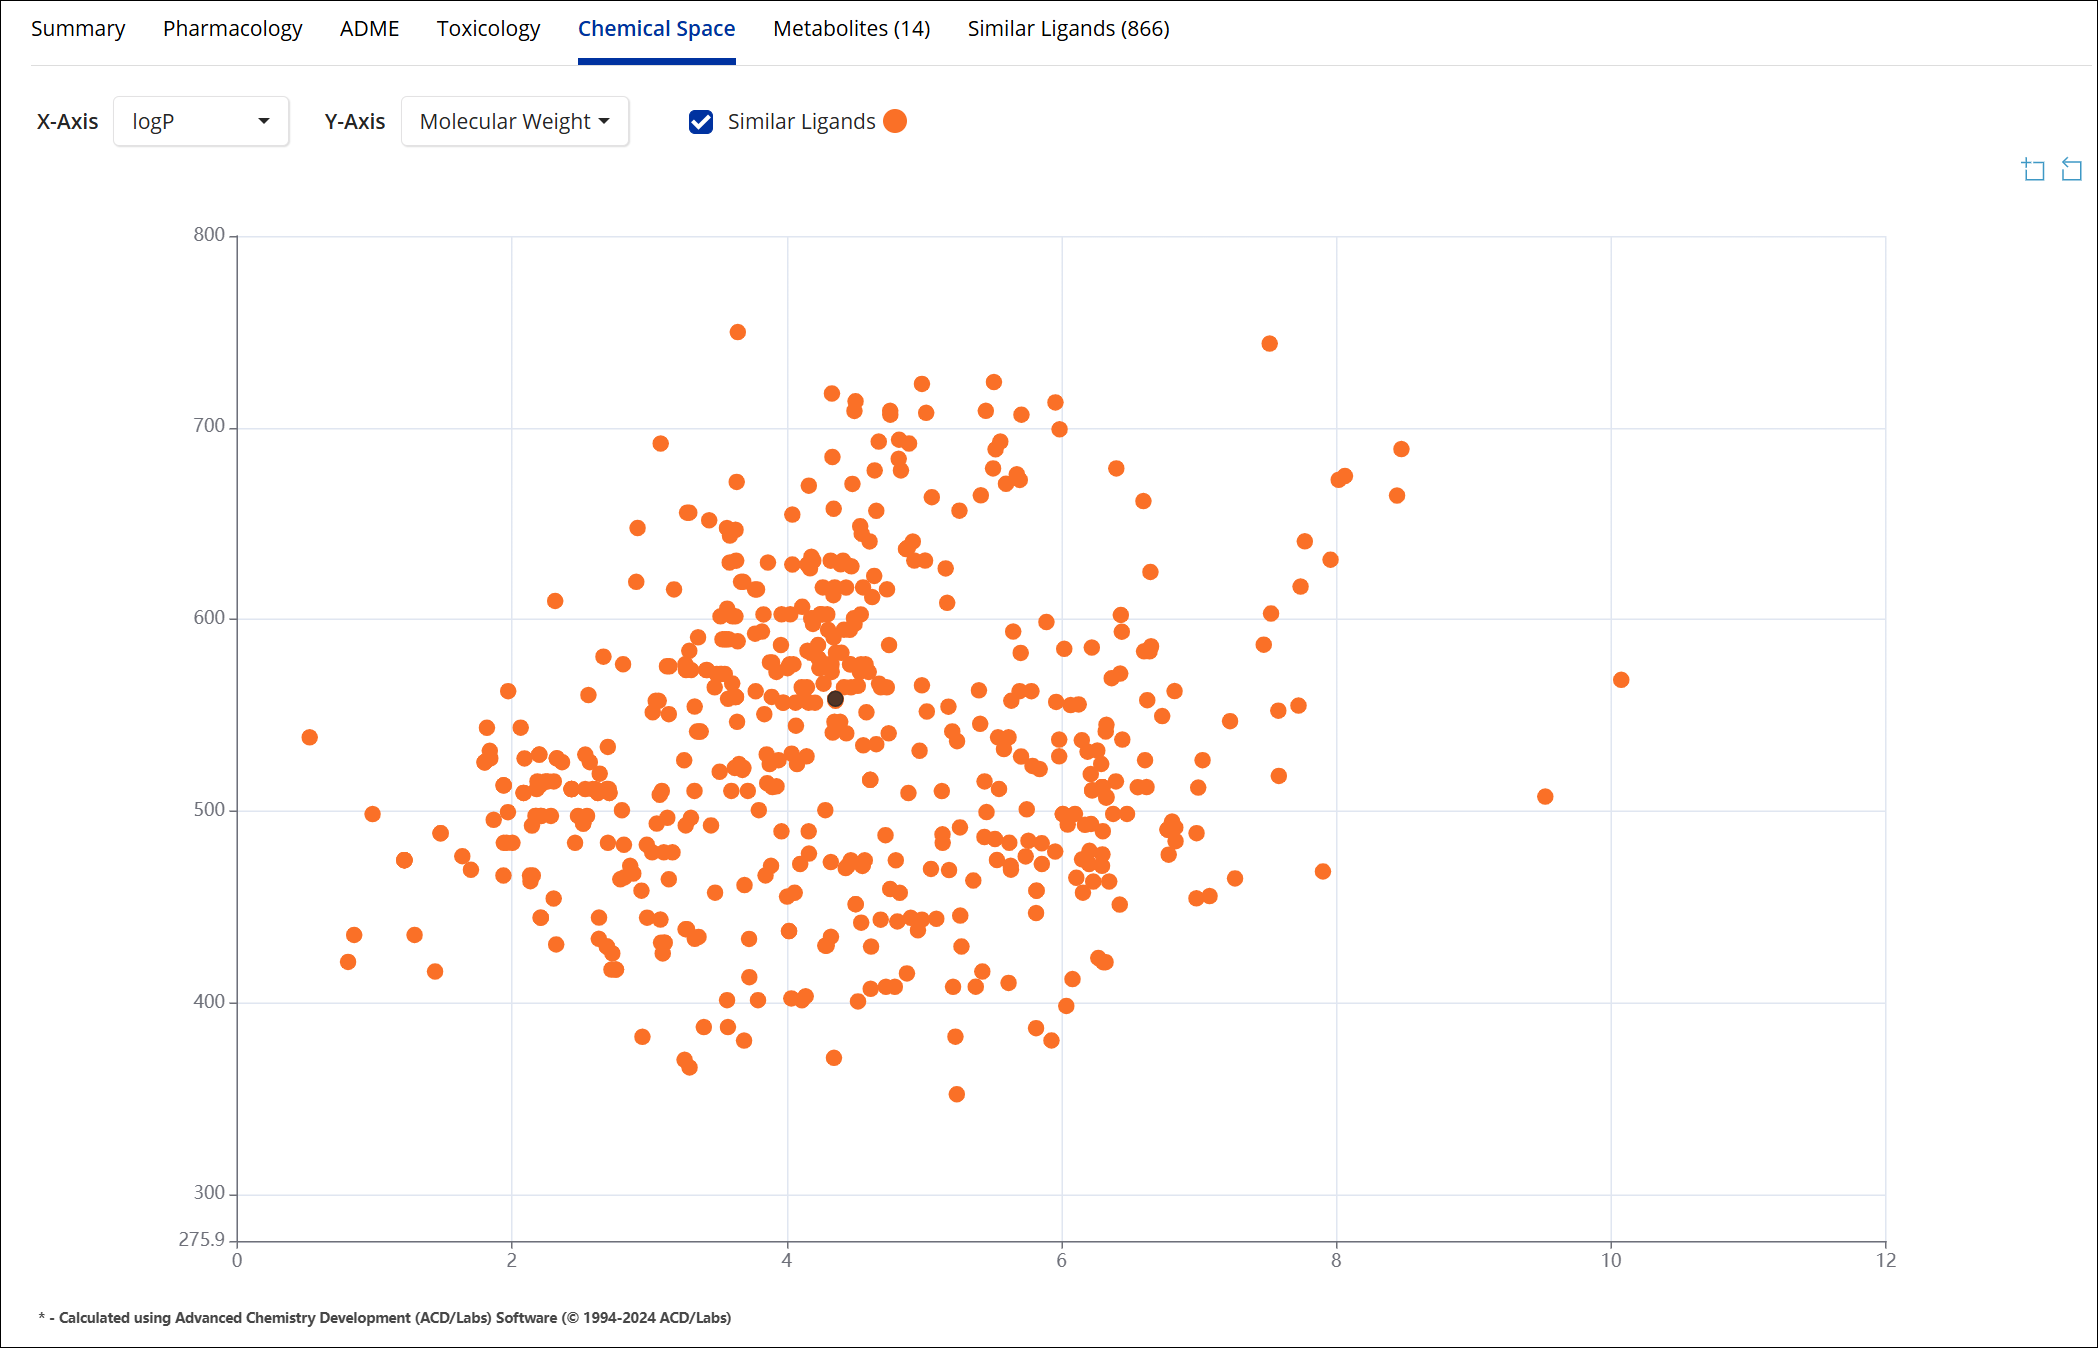View the Similar Ligands (866) tab
Screen dimensions: 2098x1348
[x=1068, y=29]
